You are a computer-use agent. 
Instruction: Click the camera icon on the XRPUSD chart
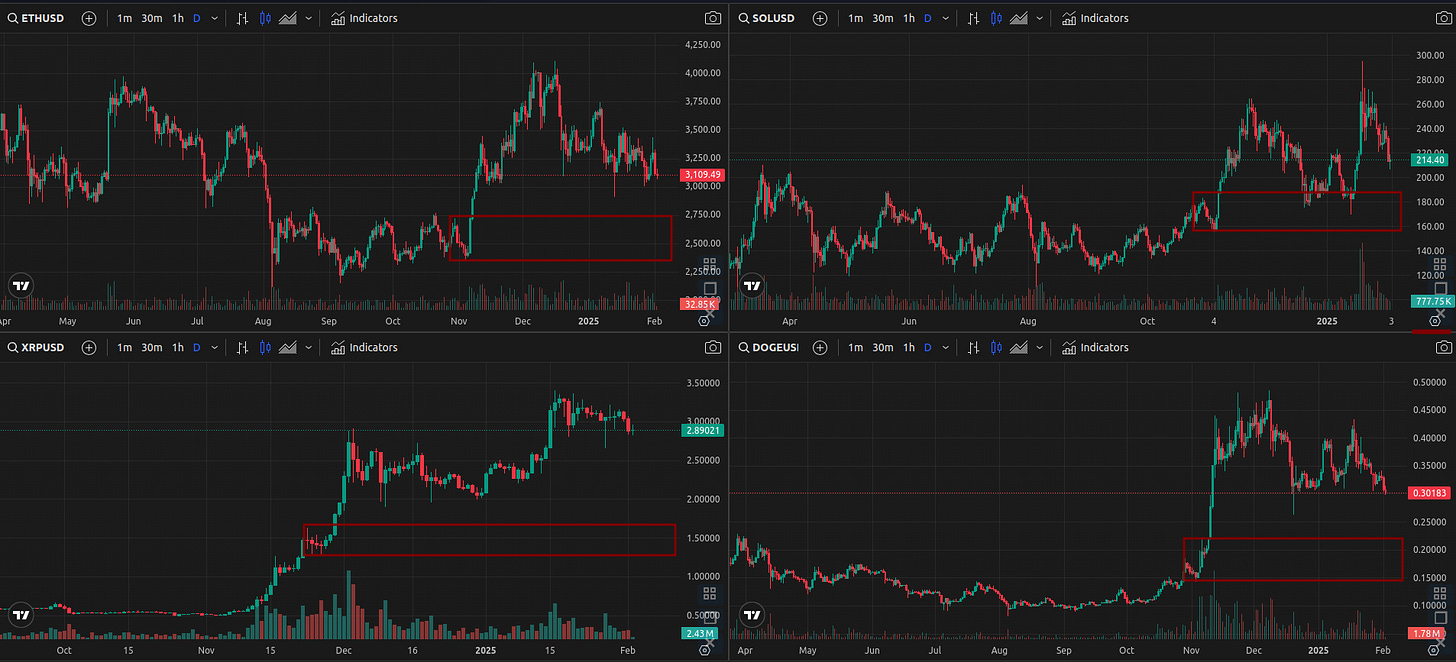(712, 347)
